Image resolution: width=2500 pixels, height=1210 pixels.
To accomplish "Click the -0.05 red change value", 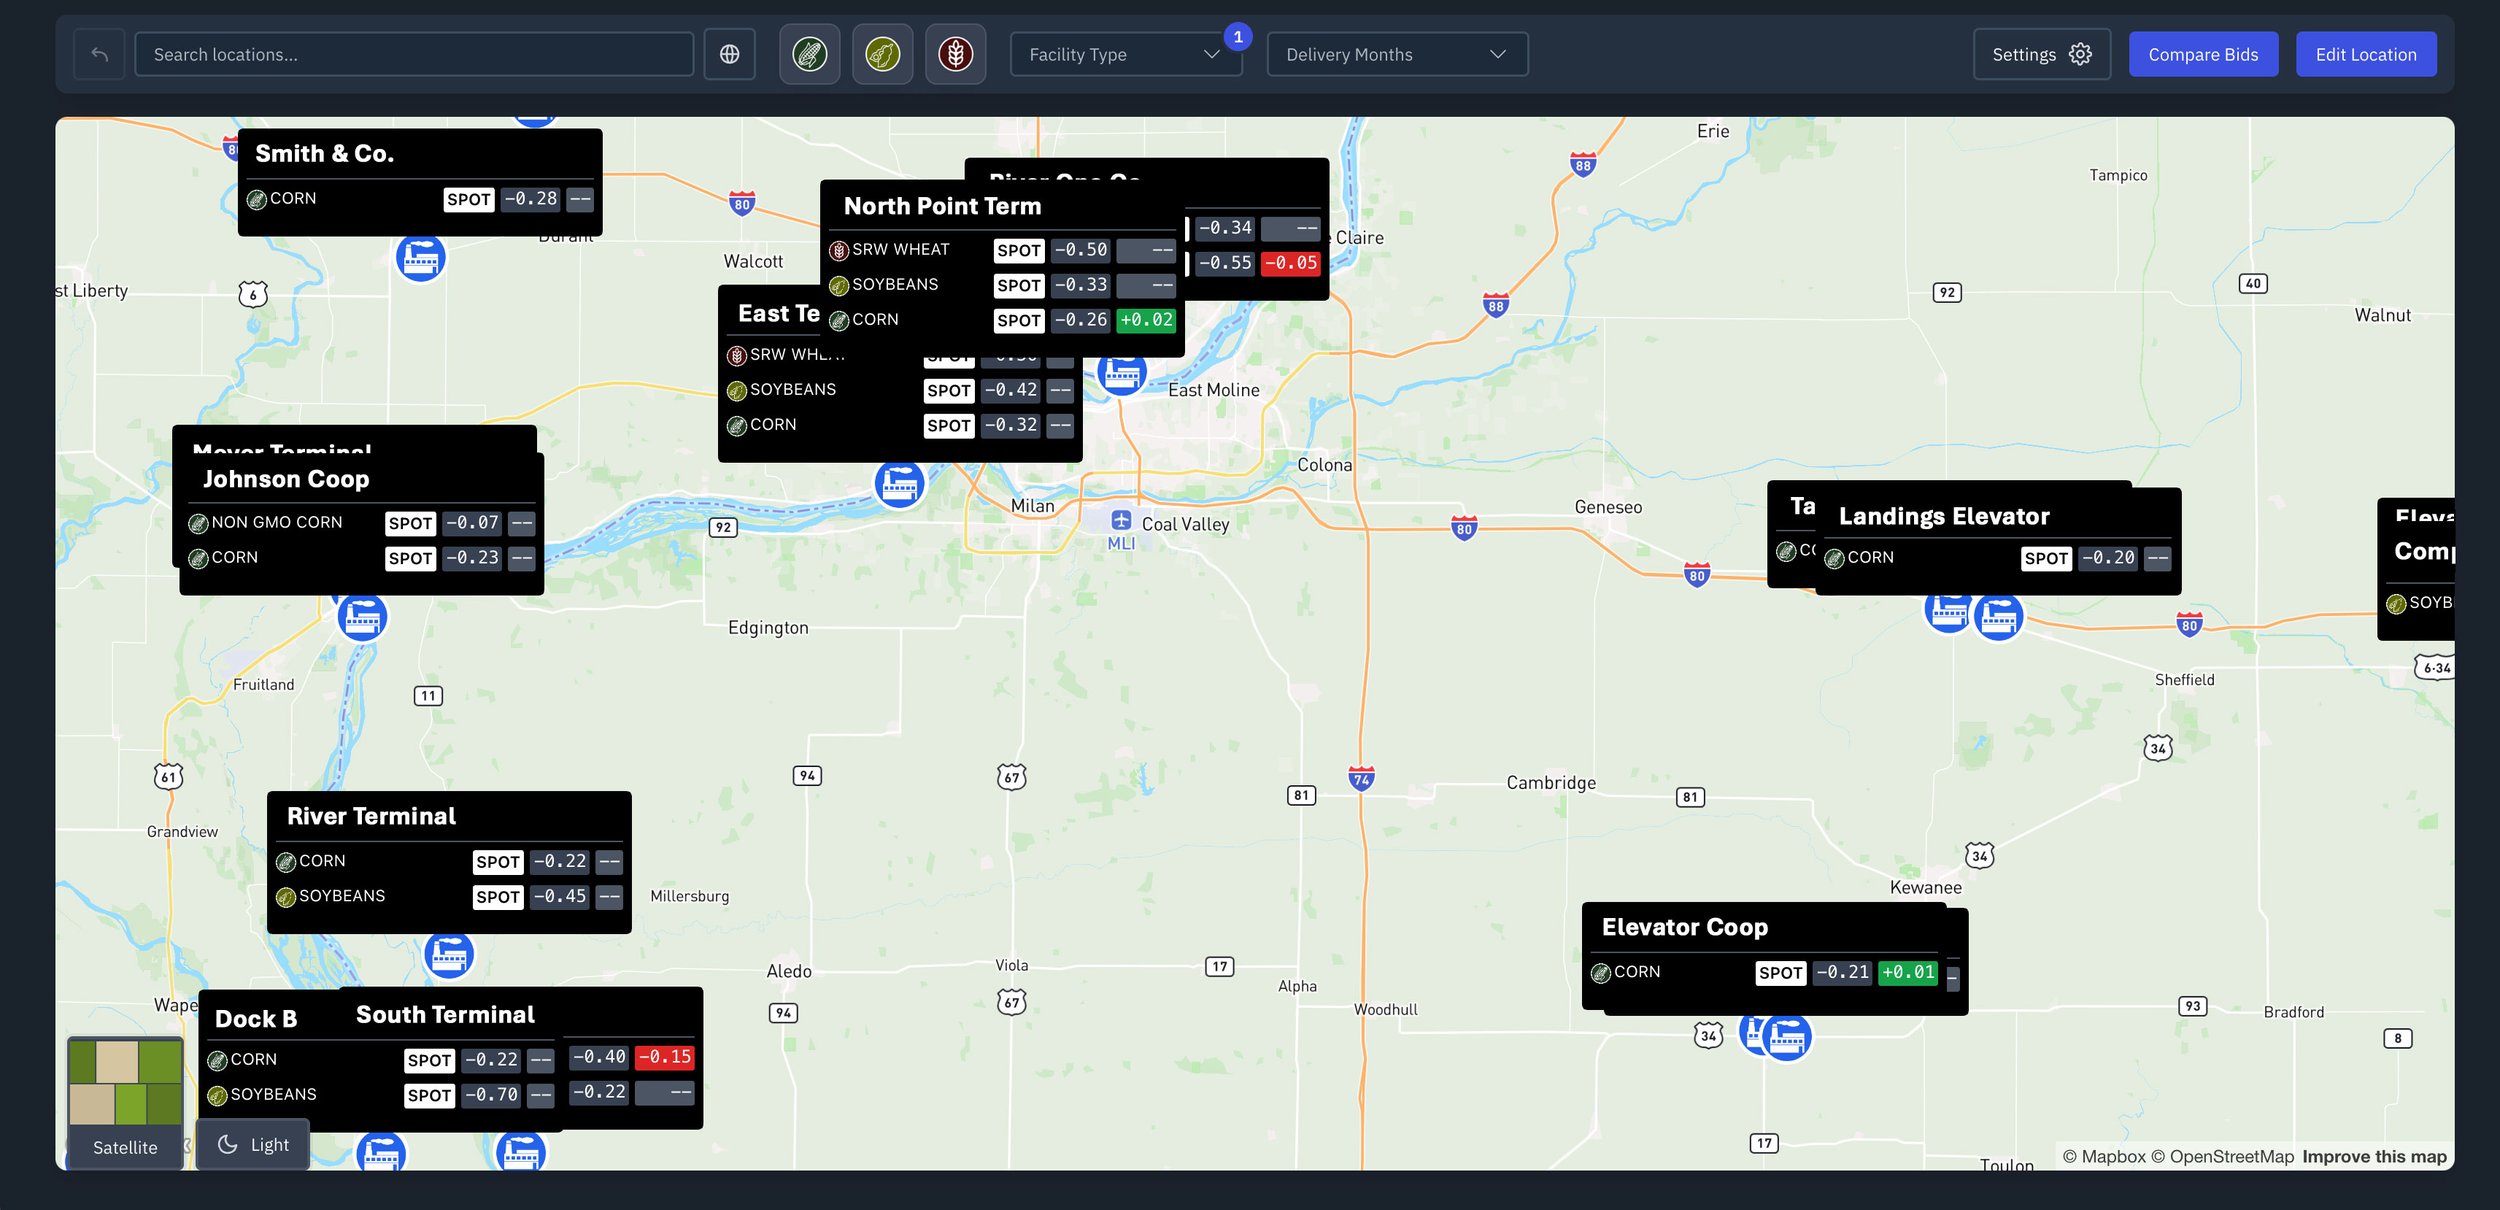I will [1290, 263].
